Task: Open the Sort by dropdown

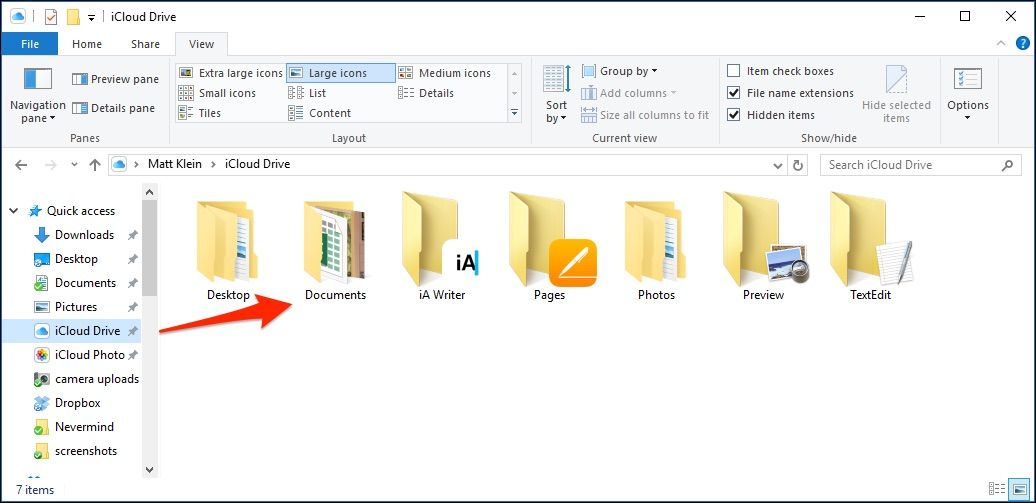Action: [x=556, y=95]
